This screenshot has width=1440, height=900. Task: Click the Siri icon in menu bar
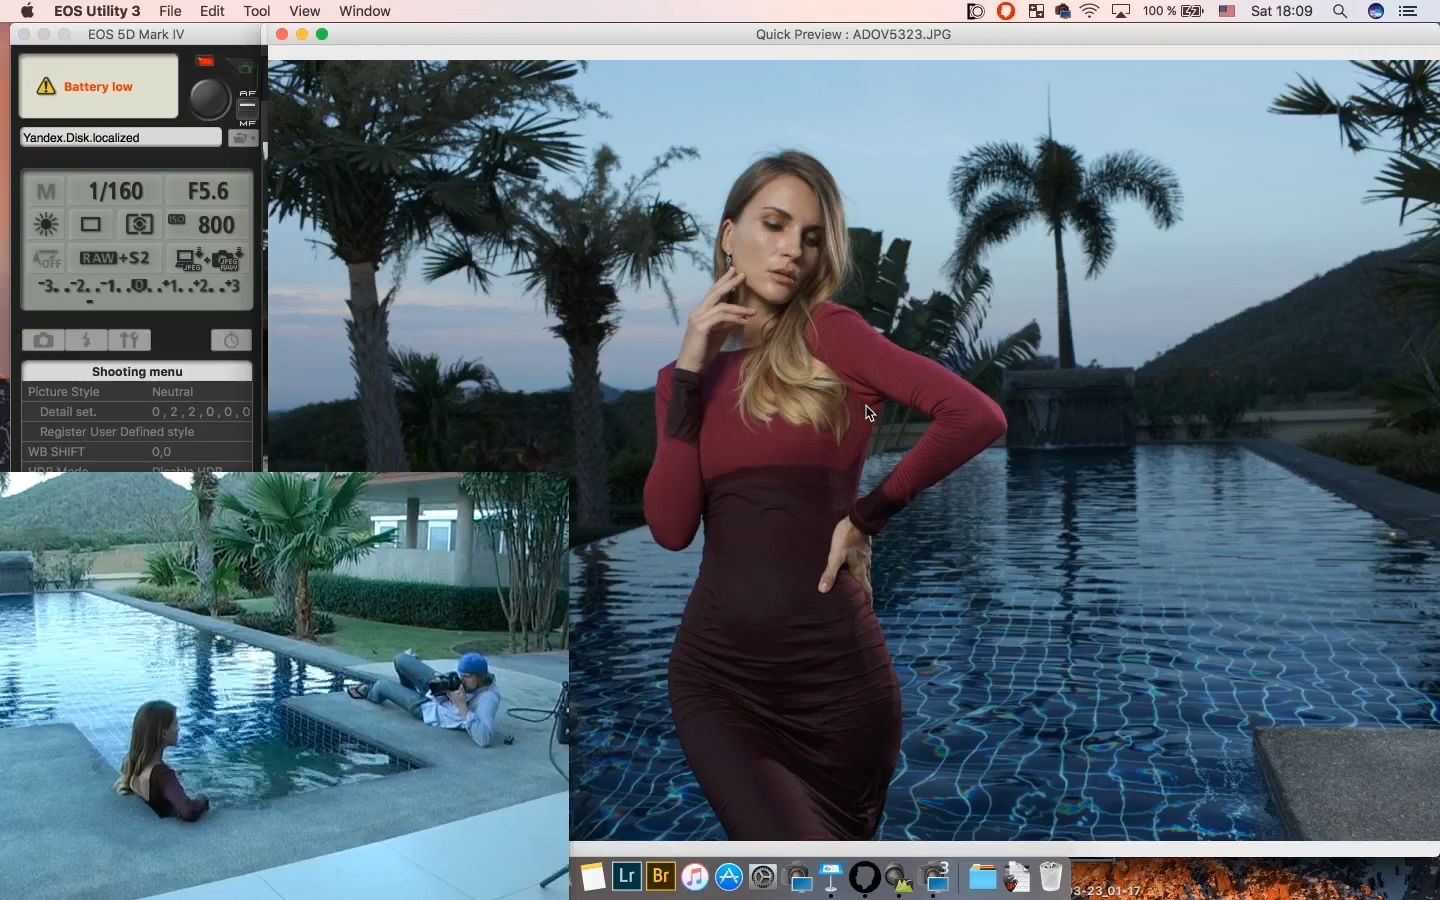1376,11
